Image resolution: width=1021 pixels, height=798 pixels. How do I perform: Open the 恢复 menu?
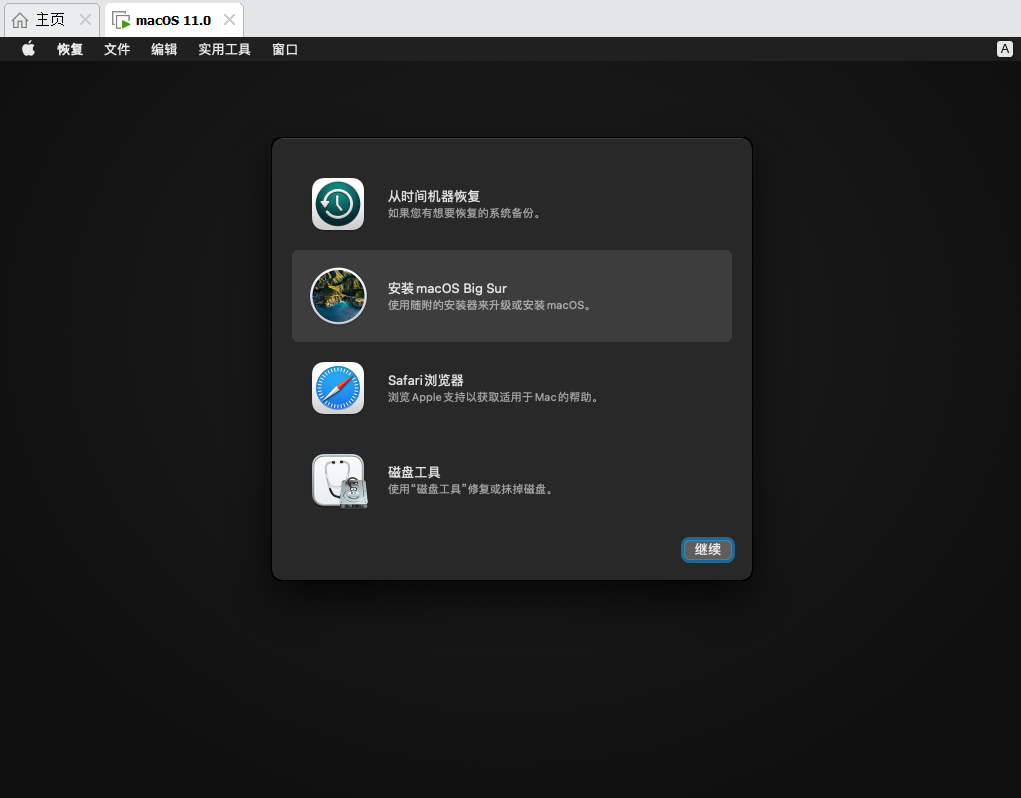tap(70, 49)
